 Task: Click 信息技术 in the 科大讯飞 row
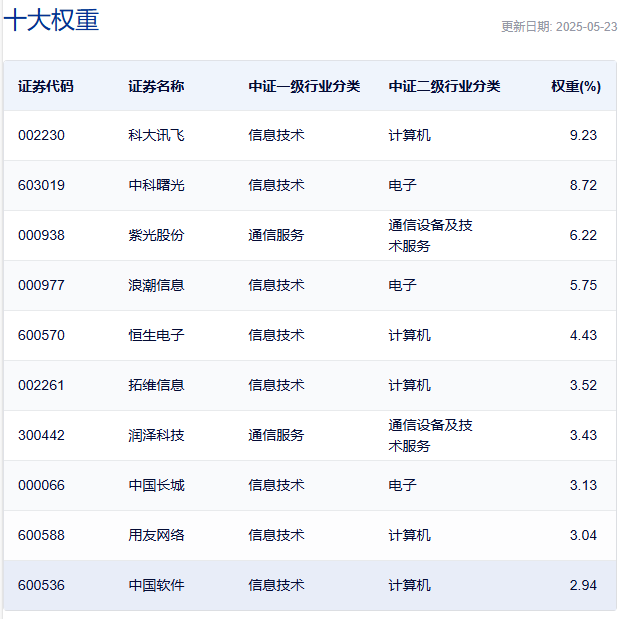(276, 135)
